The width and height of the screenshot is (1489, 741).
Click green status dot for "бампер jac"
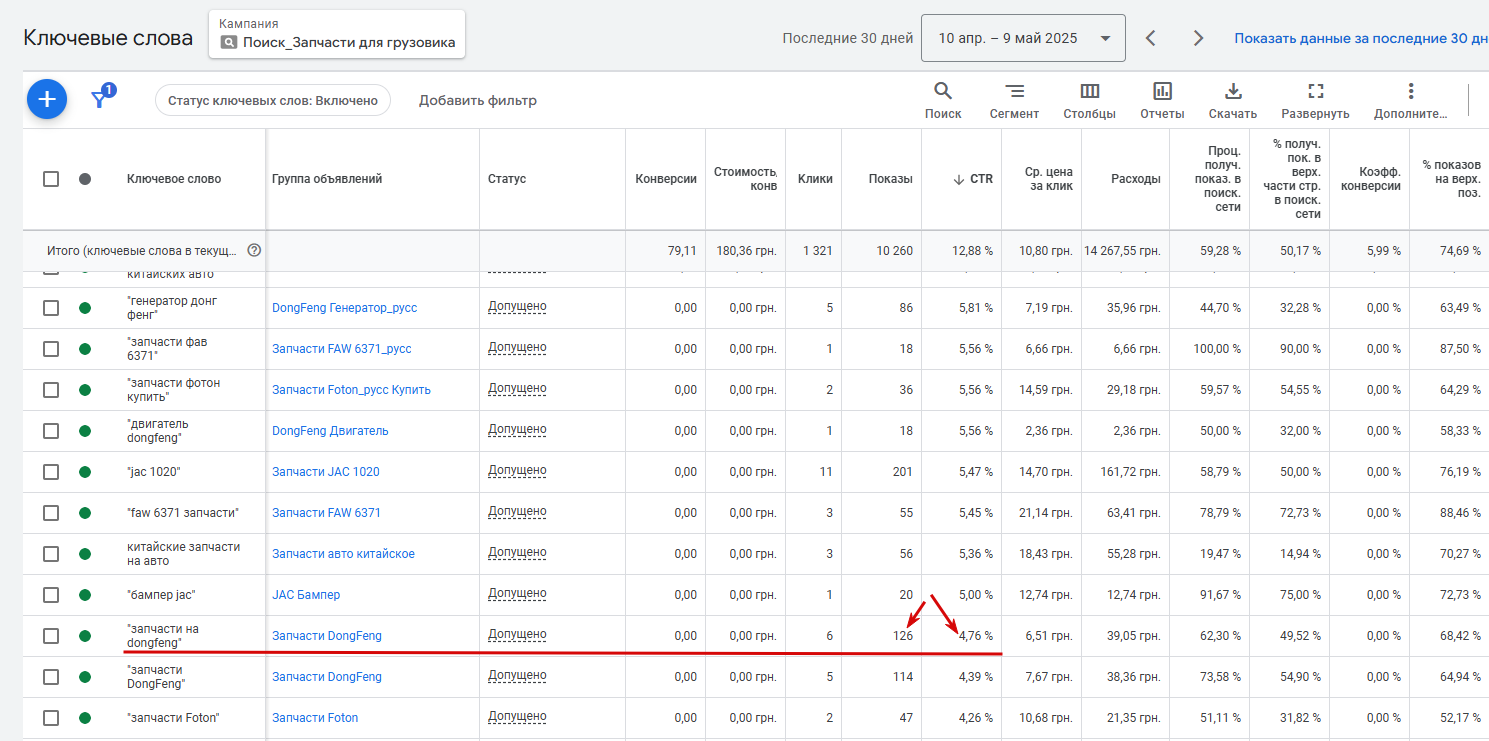click(x=85, y=595)
